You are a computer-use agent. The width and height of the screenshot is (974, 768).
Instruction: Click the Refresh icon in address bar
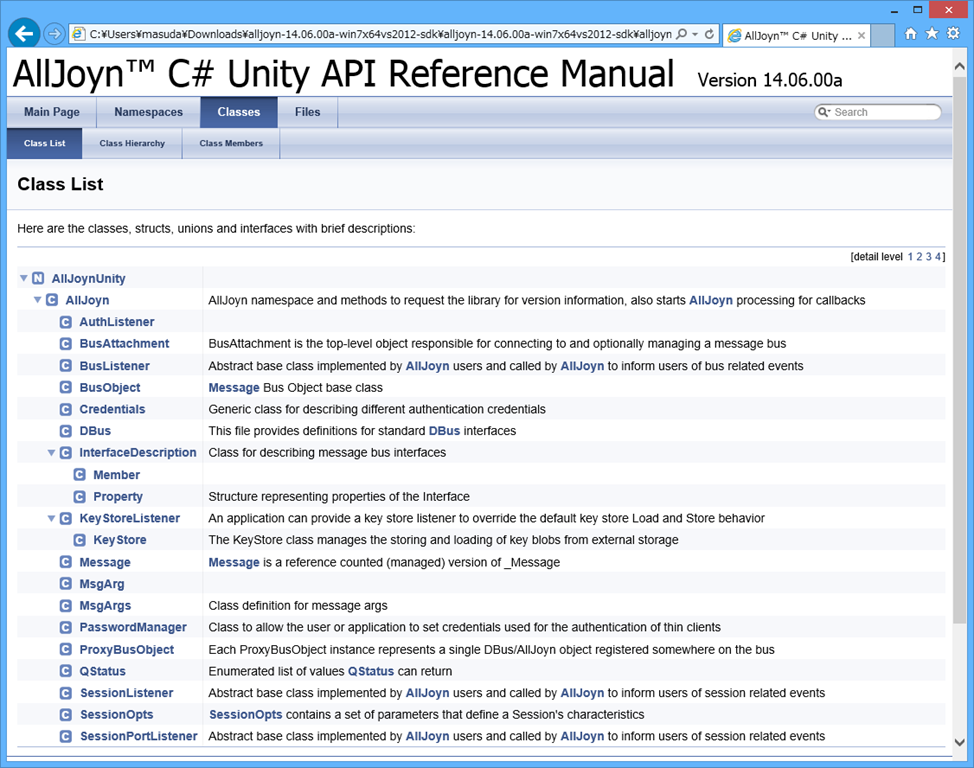tap(710, 34)
